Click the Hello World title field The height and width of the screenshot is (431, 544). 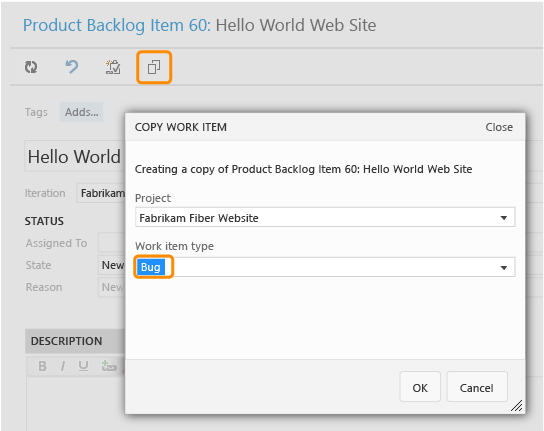click(75, 156)
